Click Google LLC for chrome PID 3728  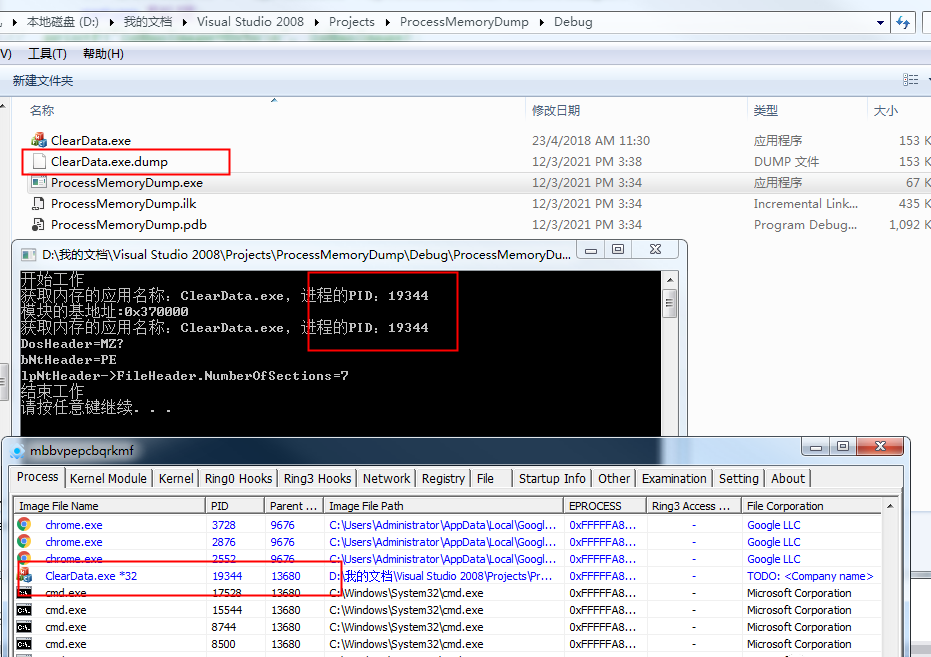tap(774, 525)
